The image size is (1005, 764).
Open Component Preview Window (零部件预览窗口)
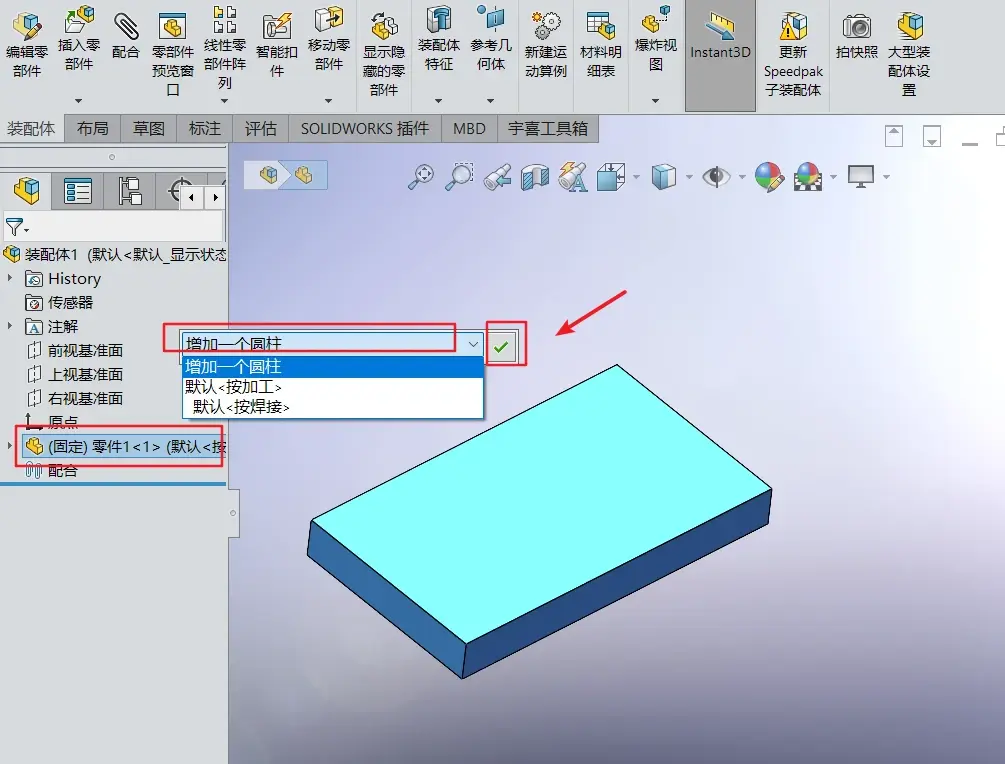(x=172, y=54)
